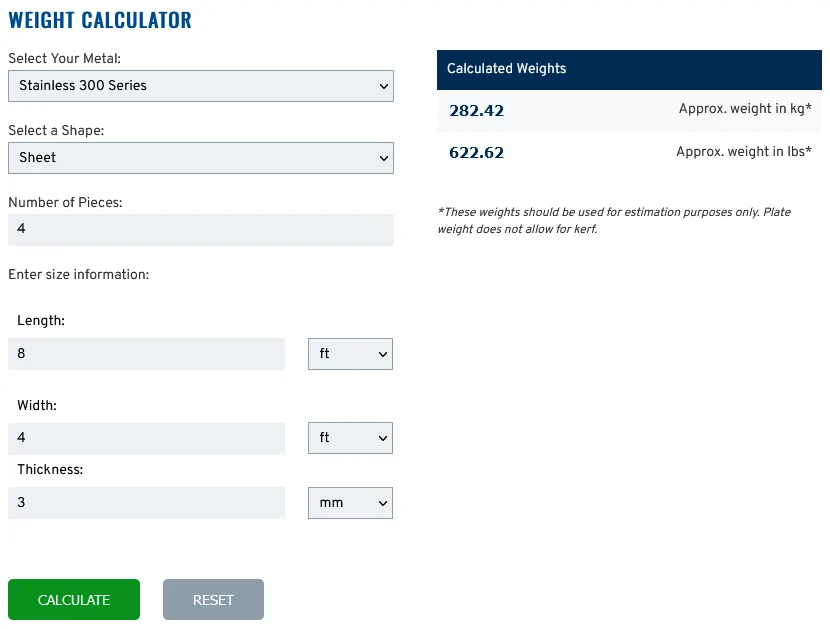Select the Width value input field
Image resolution: width=830 pixels, height=629 pixels.
click(x=146, y=438)
